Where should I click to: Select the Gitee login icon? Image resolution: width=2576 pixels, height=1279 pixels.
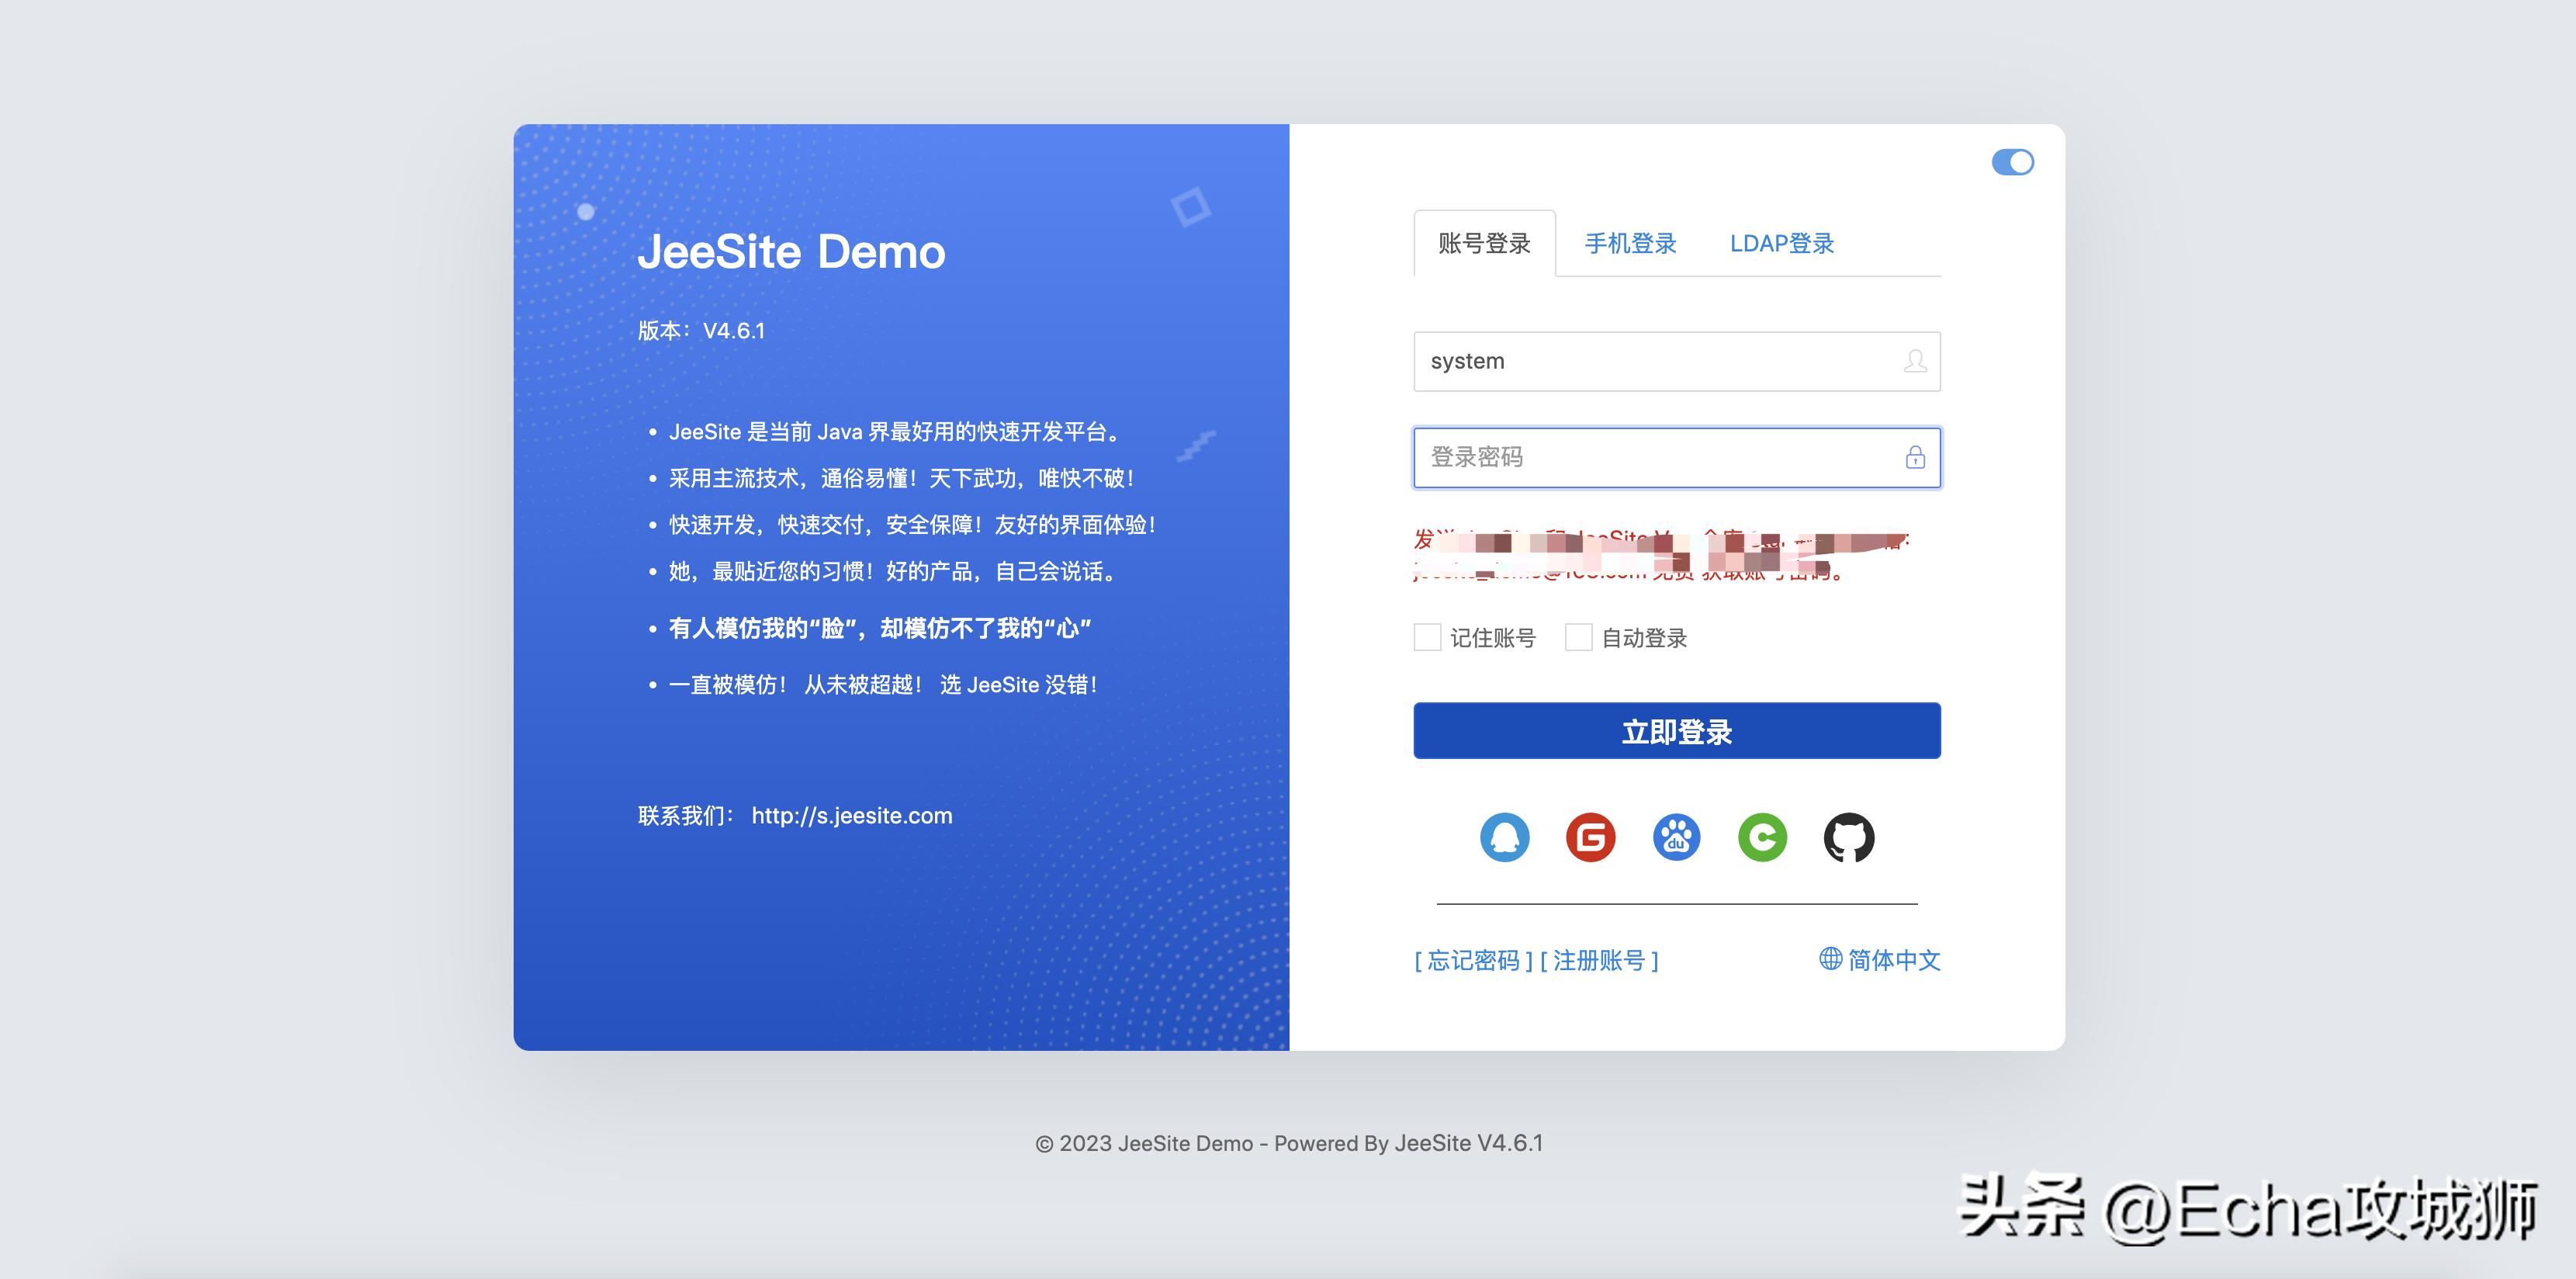click(x=1590, y=838)
